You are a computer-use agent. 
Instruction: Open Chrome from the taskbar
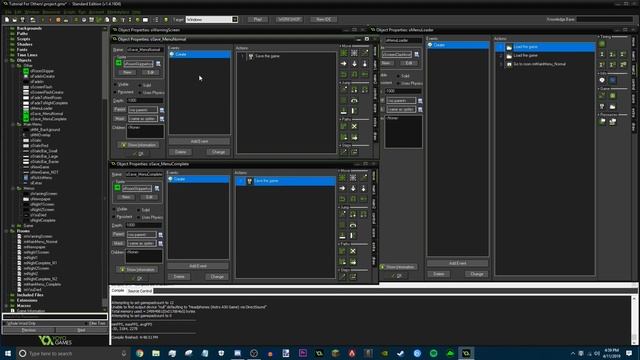pos(140,353)
